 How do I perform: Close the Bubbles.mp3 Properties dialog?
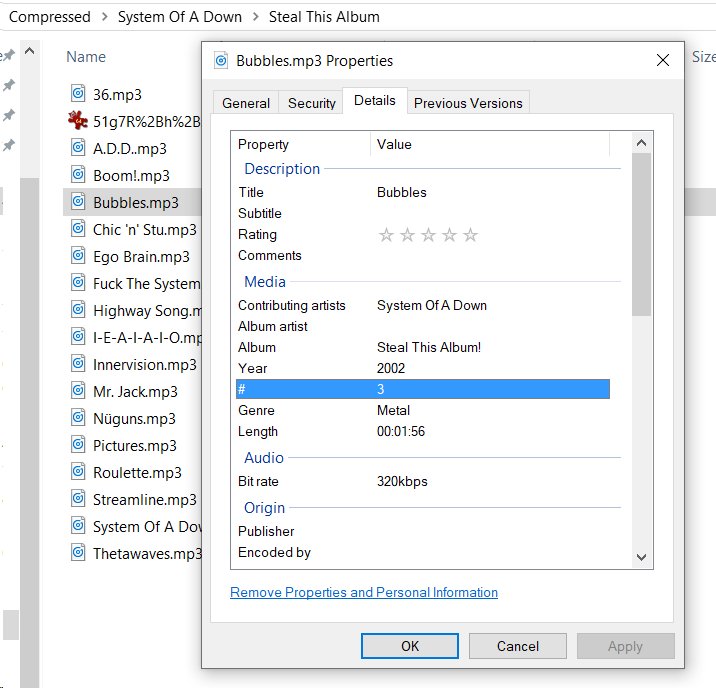click(663, 60)
